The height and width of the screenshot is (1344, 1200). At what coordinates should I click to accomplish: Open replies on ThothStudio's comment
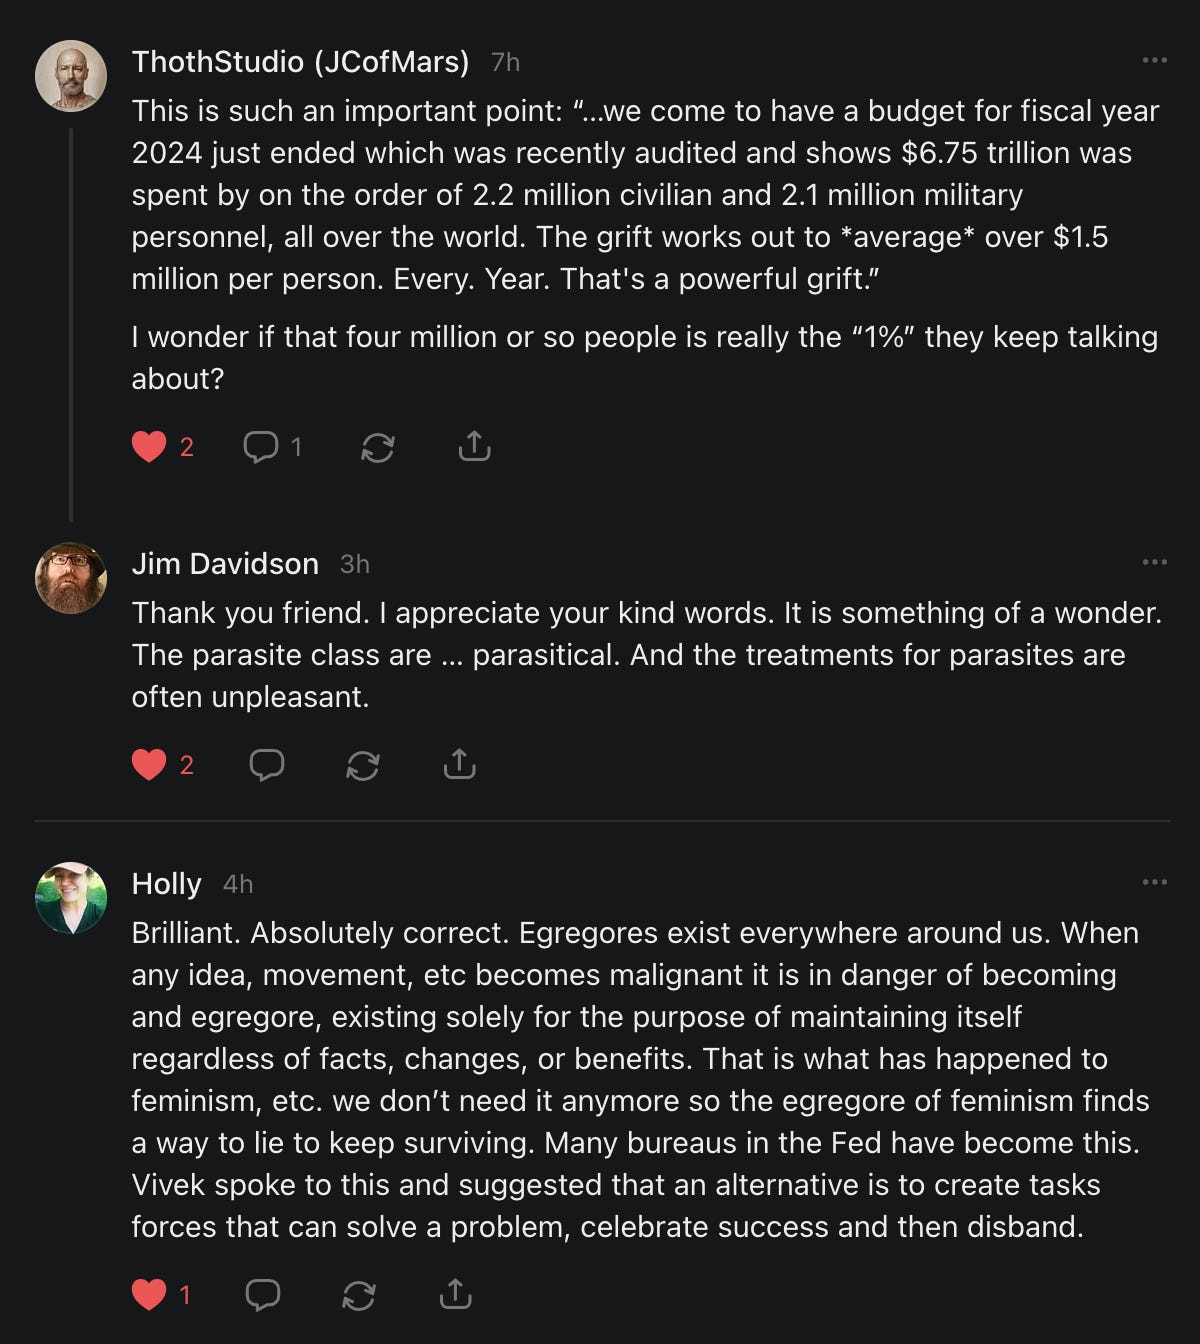pyautogui.click(x=261, y=446)
